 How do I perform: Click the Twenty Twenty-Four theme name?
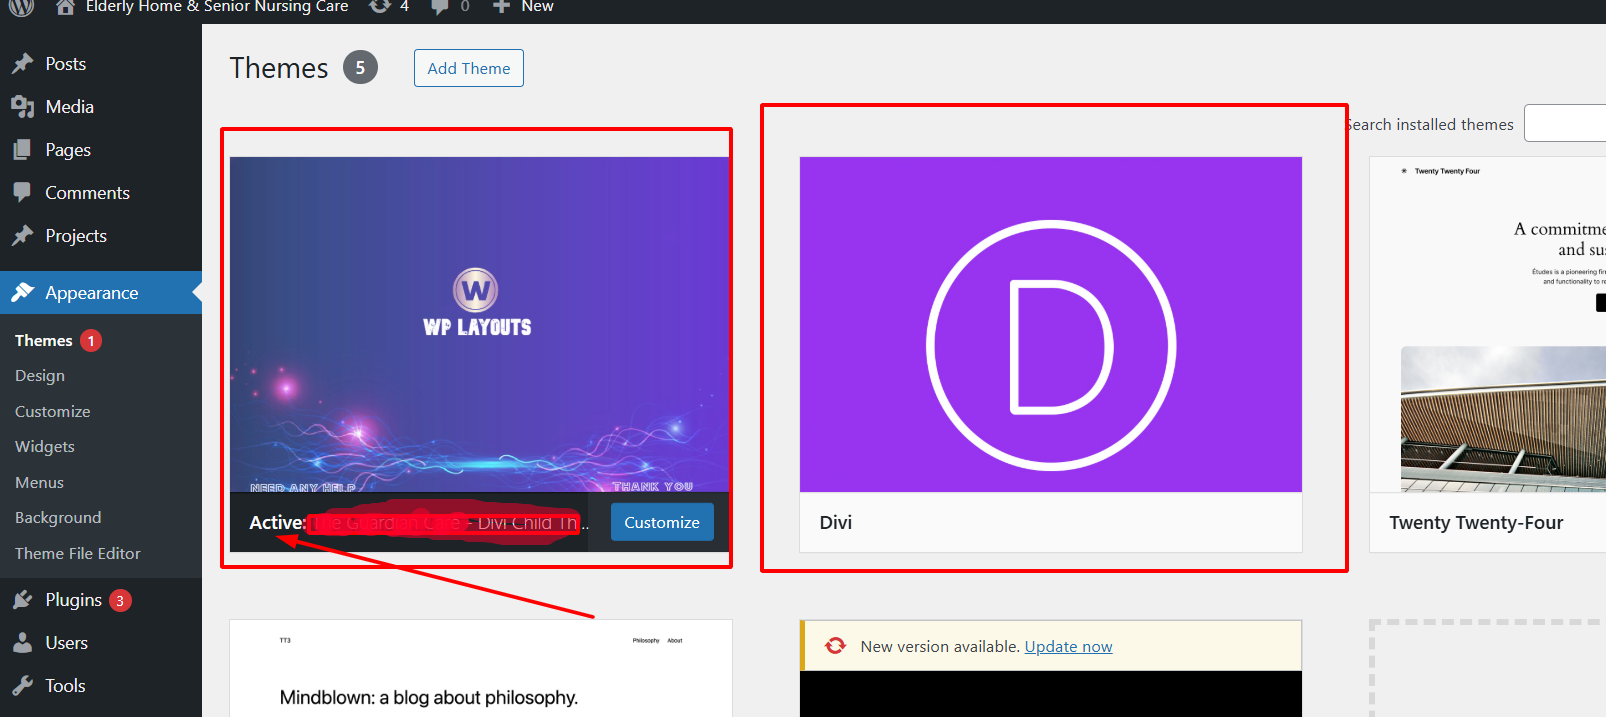(x=1476, y=523)
